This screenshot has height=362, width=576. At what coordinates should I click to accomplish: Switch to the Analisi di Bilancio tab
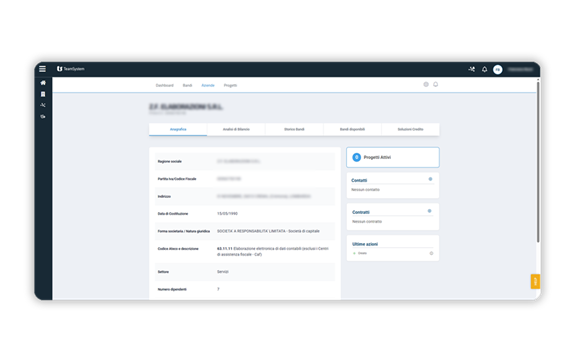click(x=236, y=129)
